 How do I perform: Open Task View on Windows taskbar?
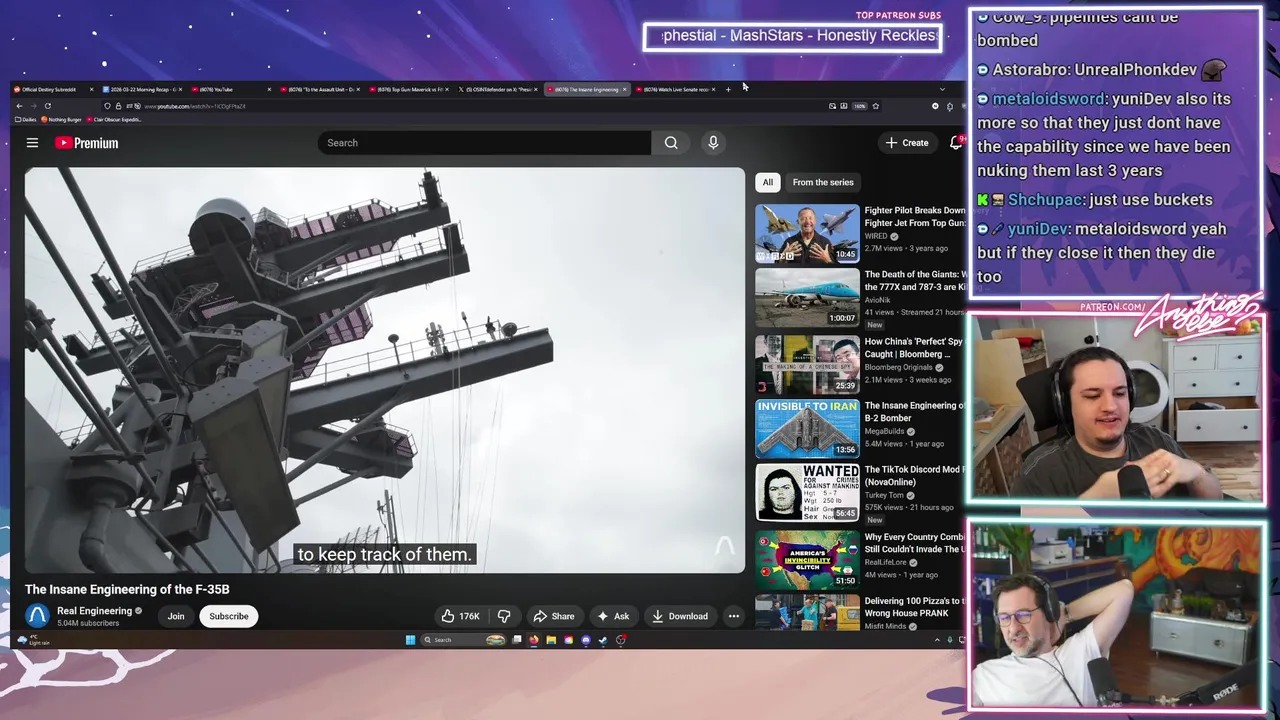517,640
